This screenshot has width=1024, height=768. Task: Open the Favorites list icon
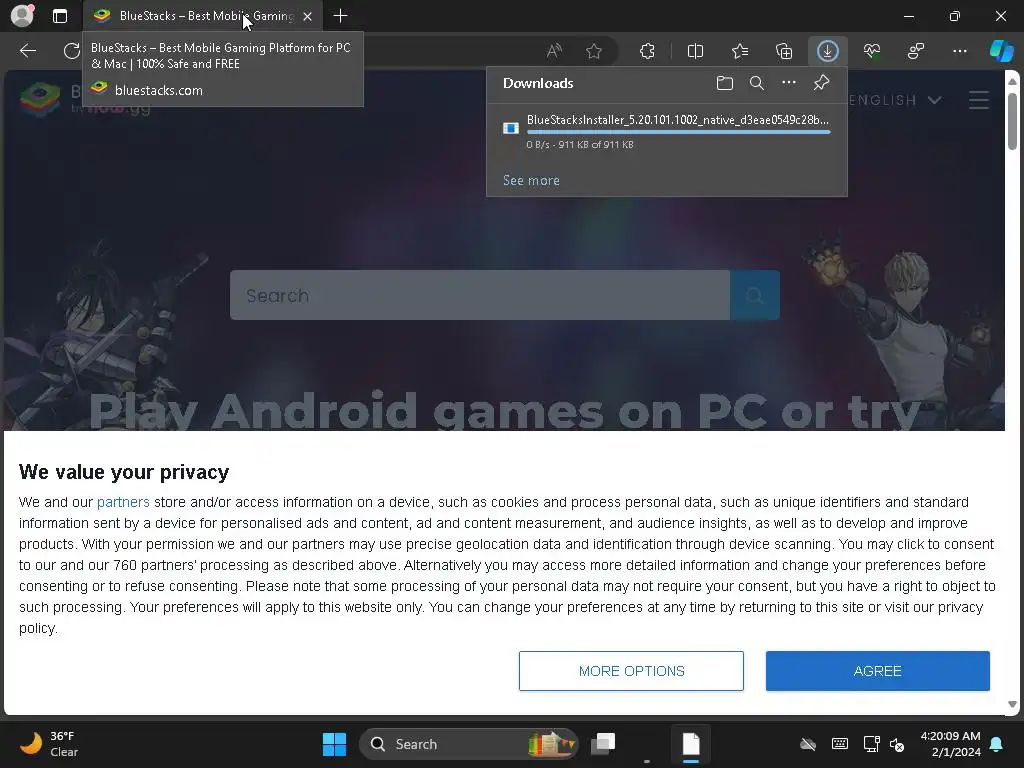pyautogui.click(x=740, y=50)
